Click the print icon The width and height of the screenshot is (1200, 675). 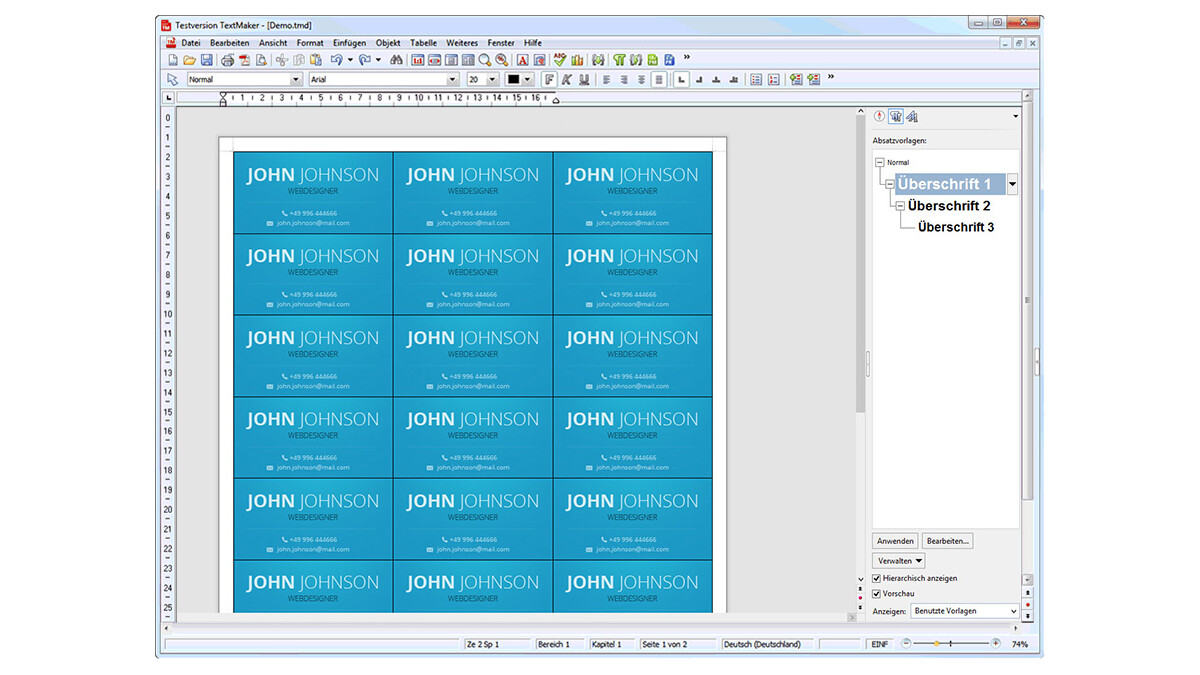click(x=228, y=60)
